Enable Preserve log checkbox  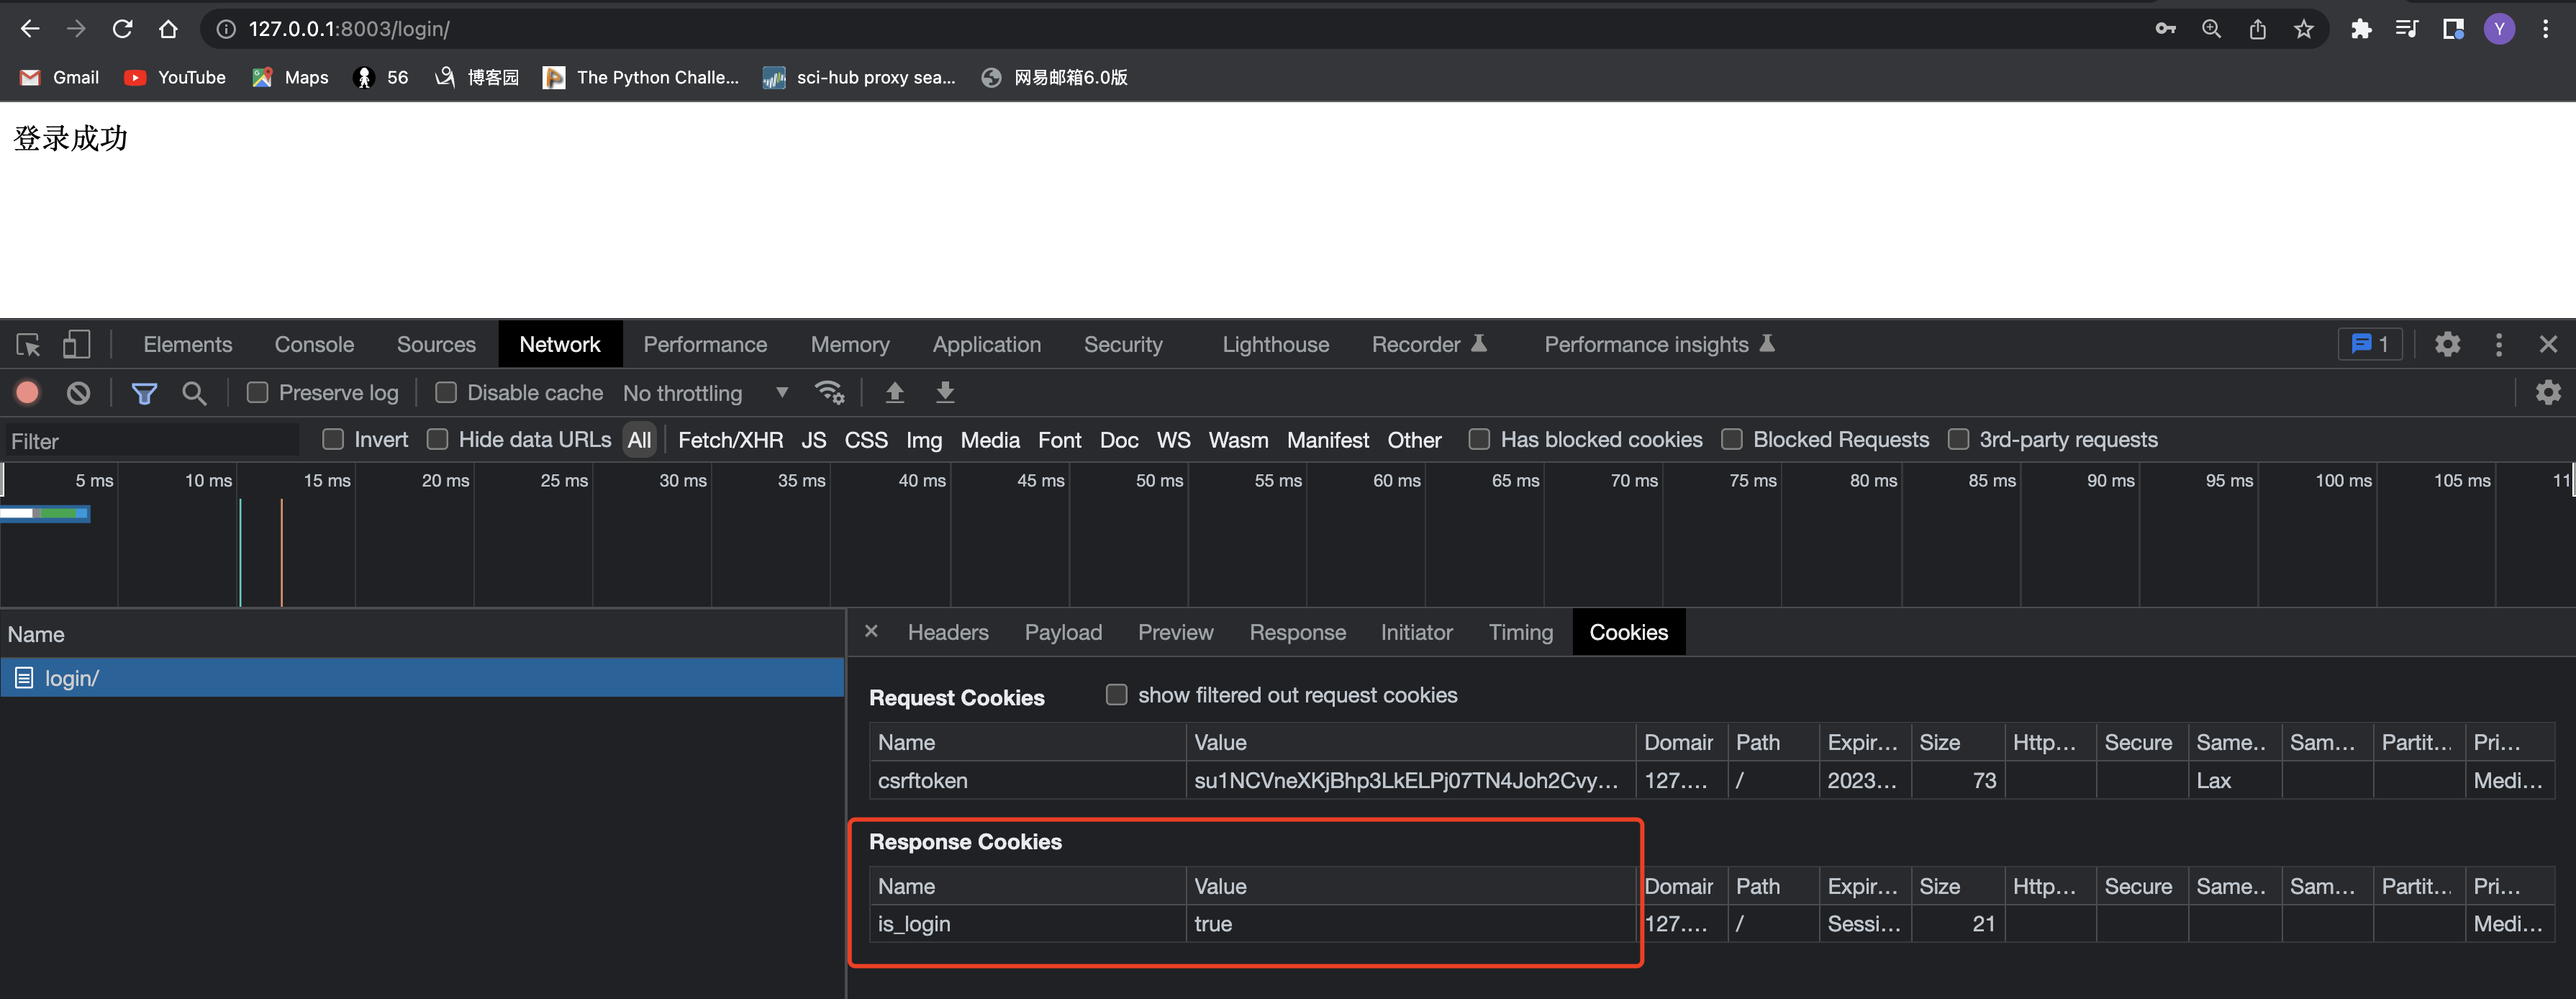click(x=258, y=393)
